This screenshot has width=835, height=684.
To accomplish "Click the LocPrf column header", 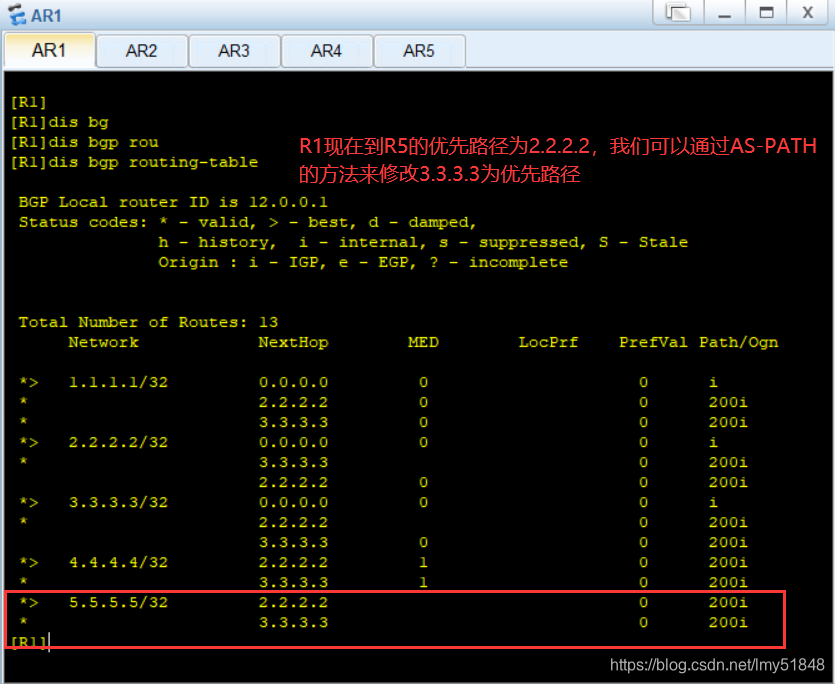I will pyautogui.click(x=549, y=342).
